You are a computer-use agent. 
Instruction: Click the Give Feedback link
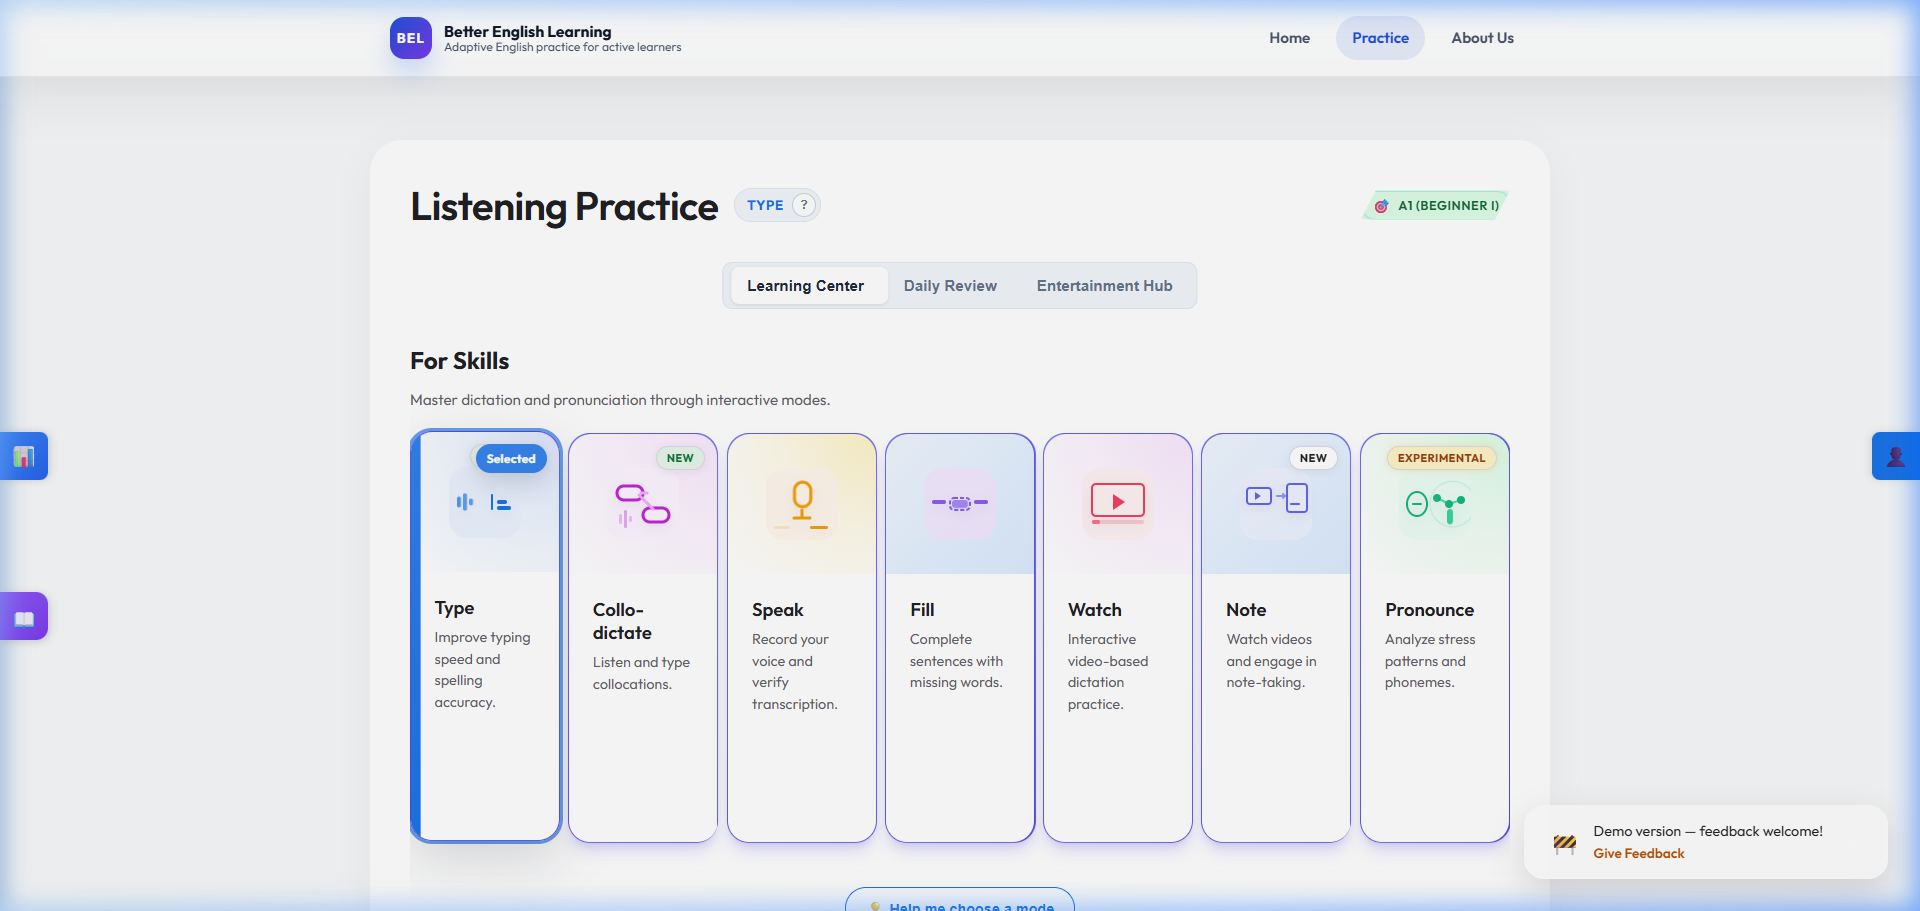1638,853
